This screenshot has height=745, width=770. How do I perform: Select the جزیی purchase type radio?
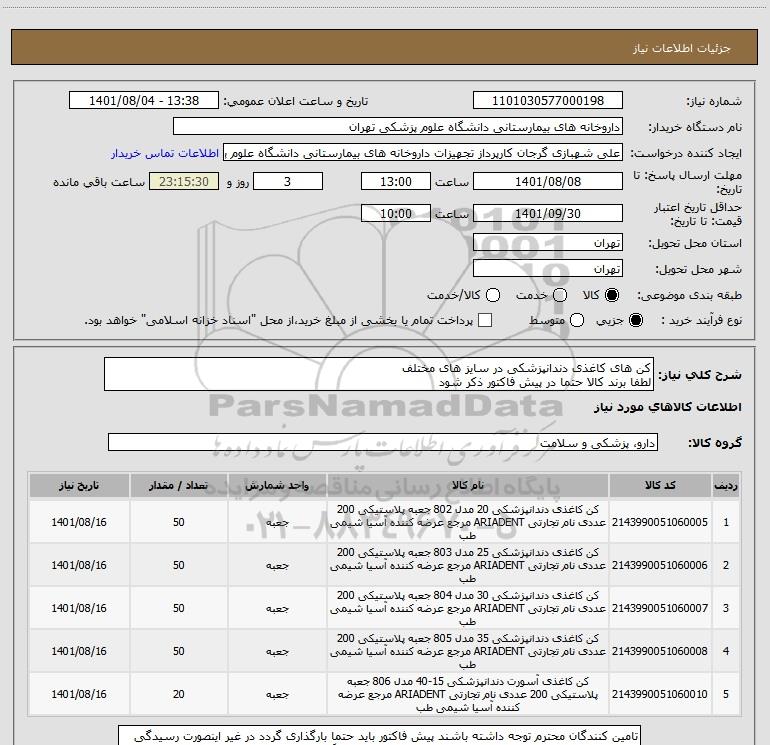click(636, 320)
